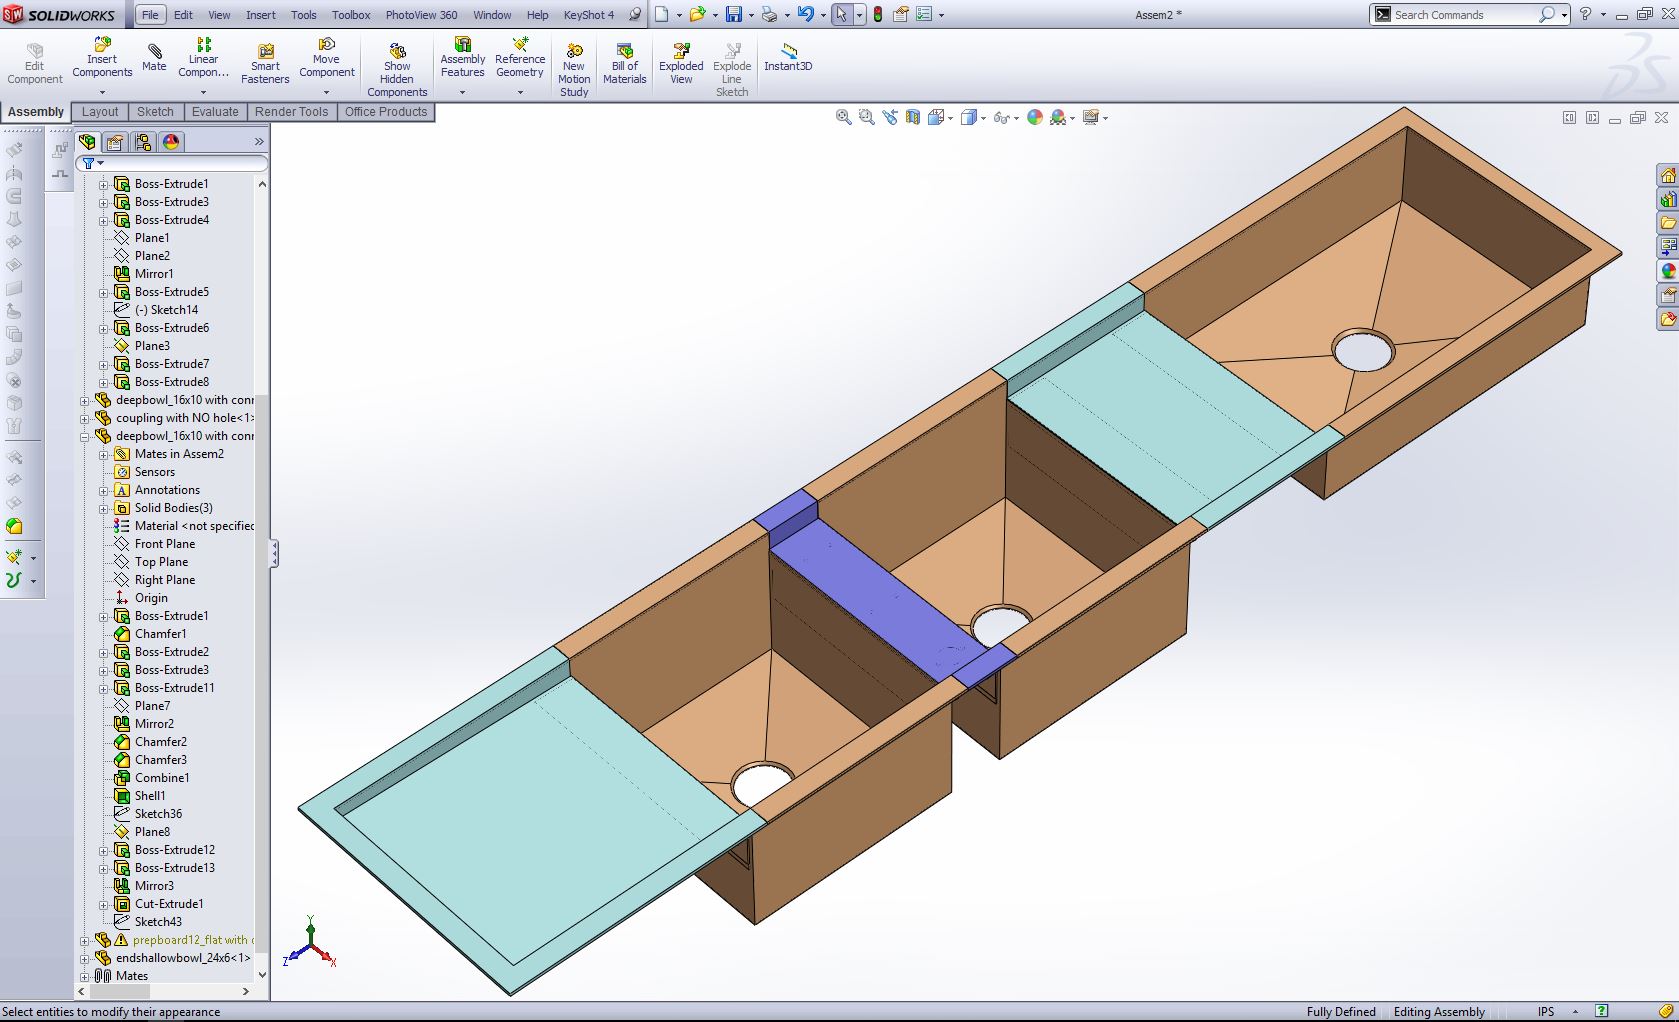This screenshot has height=1022, width=1679.
Task: Expand Boss-Extrude1 at top of tree
Action: click(103, 184)
